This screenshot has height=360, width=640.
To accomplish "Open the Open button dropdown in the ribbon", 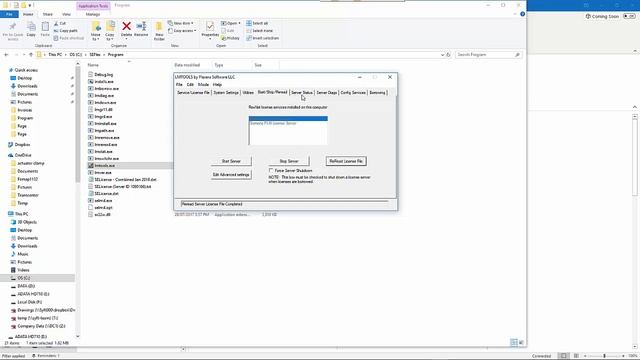I will tap(239, 23).
